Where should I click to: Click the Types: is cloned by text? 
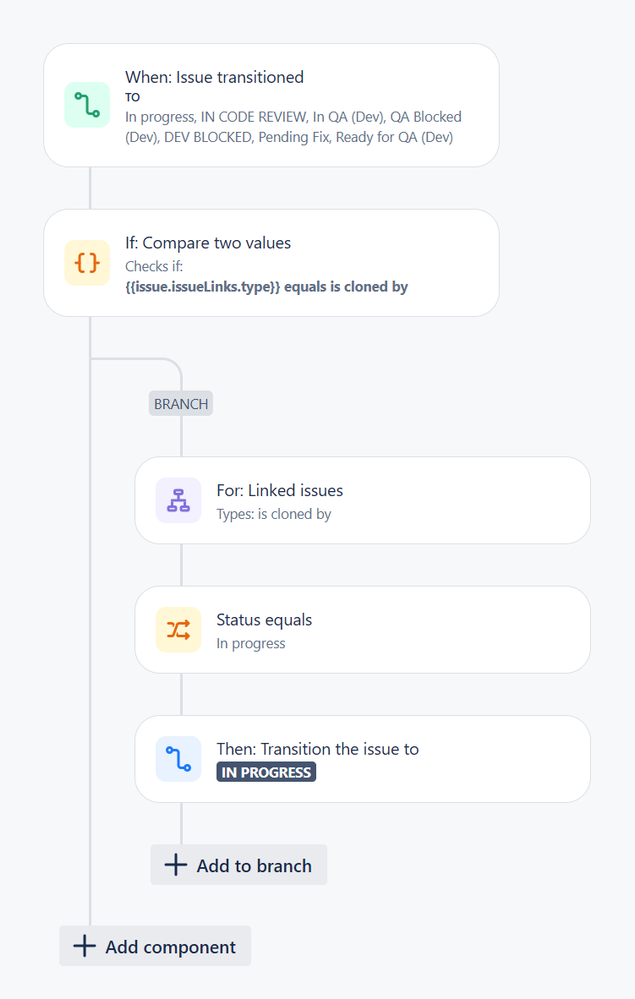coord(274,514)
